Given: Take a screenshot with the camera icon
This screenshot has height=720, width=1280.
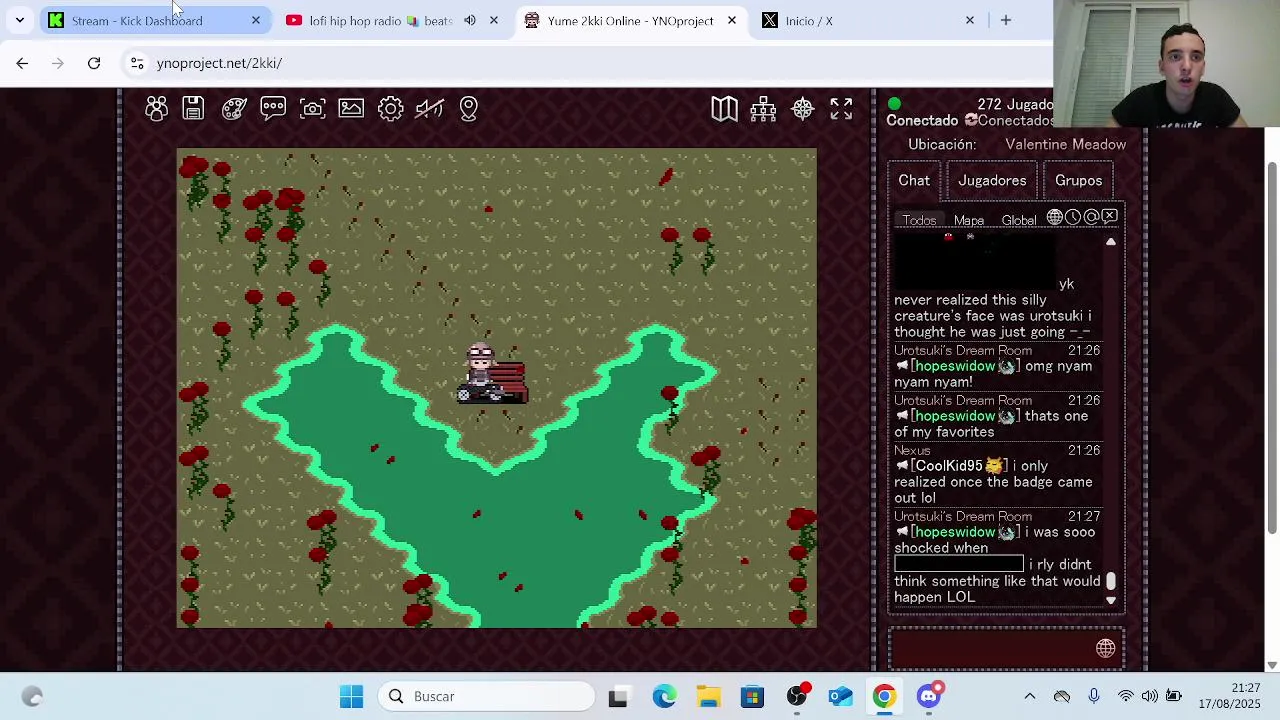Looking at the screenshot, I should pyautogui.click(x=312, y=109).
